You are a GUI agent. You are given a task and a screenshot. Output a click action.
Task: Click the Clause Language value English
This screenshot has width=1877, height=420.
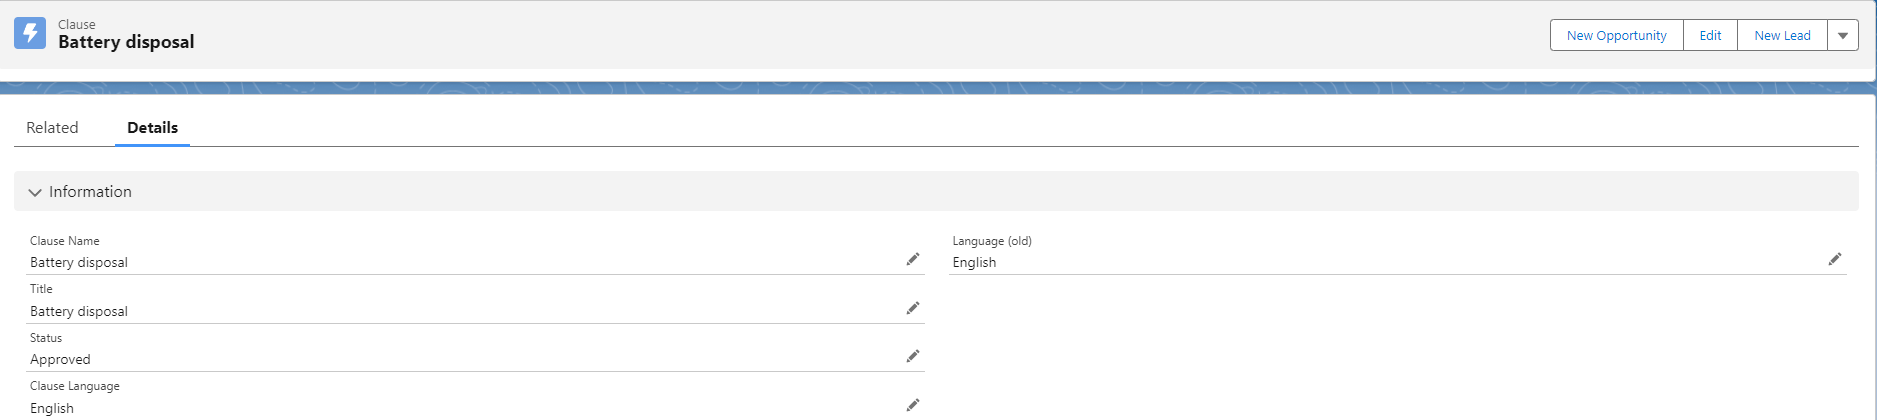pyautogui.click(x=52, y=408)
